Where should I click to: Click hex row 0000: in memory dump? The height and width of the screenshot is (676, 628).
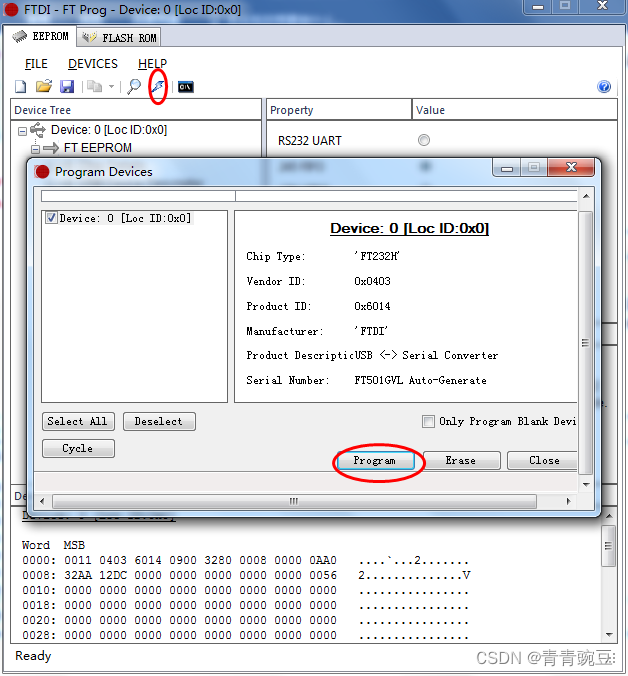[246, 560]
